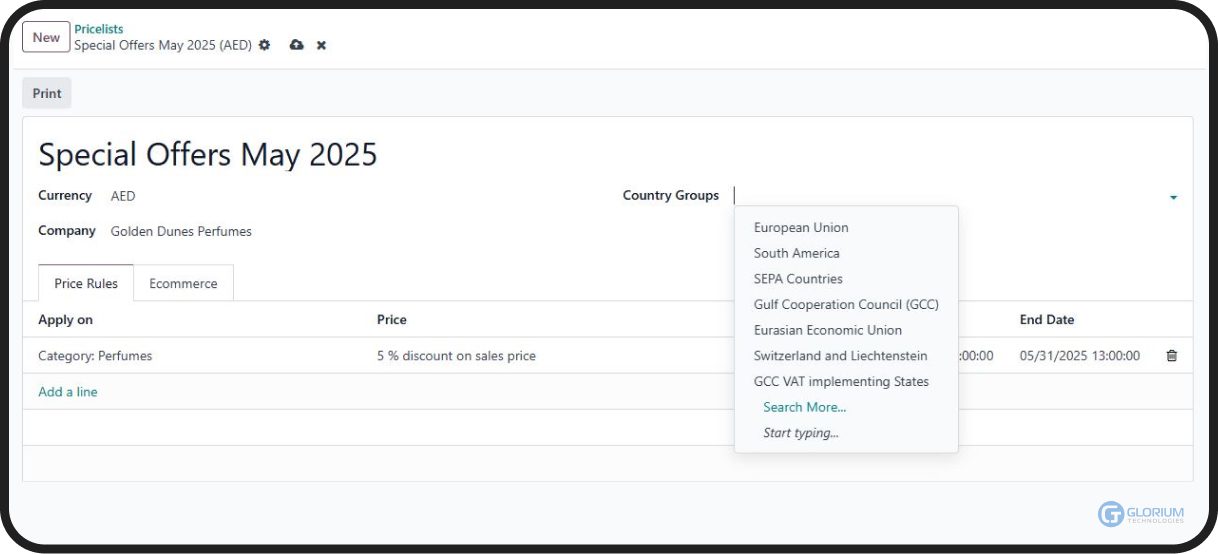Click the gear settings icon beside pricelist name
This screenshot has height=554, width=1218.
(265, 45)
